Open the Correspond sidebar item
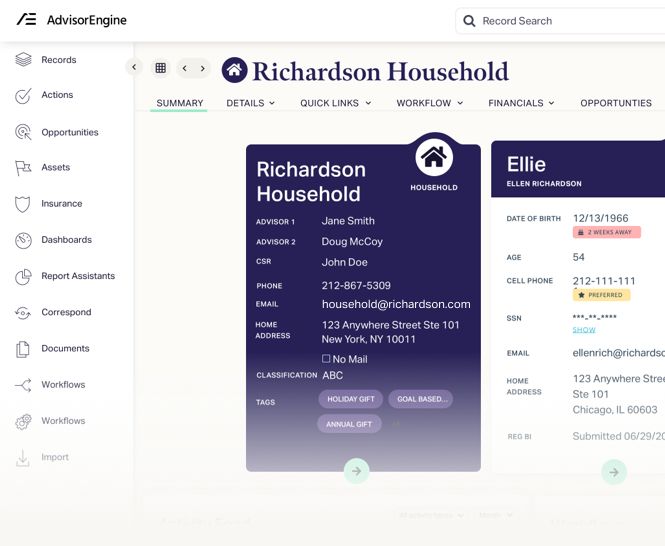The image size is (665, 546). [x=53, y=312]
